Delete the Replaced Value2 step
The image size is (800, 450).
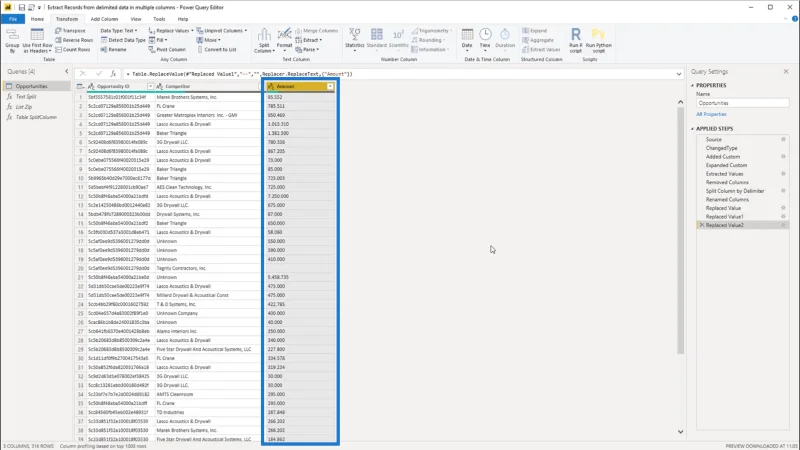702,225
